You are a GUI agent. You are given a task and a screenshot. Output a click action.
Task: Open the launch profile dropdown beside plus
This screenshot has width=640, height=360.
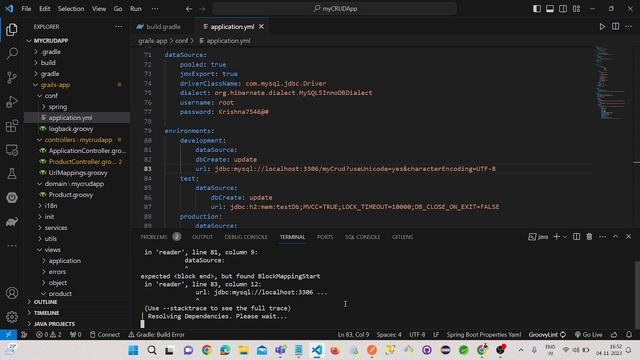(x=565, y=237)
